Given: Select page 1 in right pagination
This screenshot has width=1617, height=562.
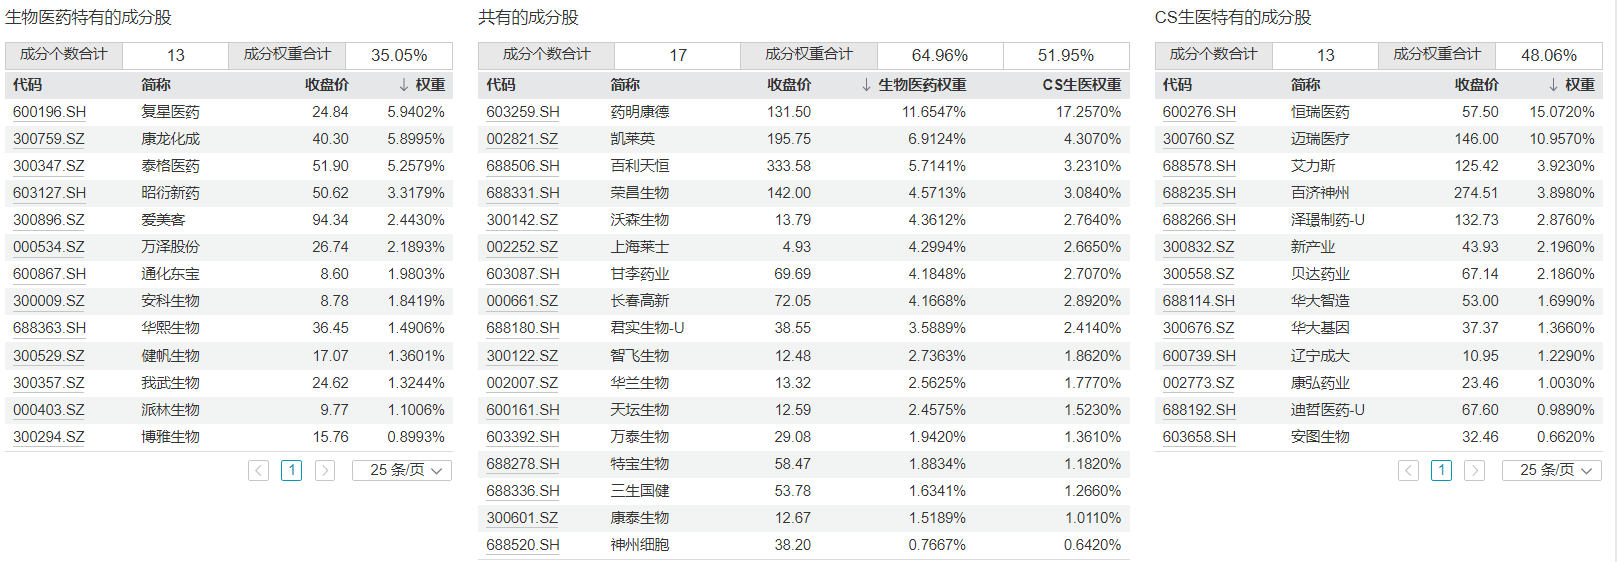Looking at the screenshot, I should tap(1441, 470).
